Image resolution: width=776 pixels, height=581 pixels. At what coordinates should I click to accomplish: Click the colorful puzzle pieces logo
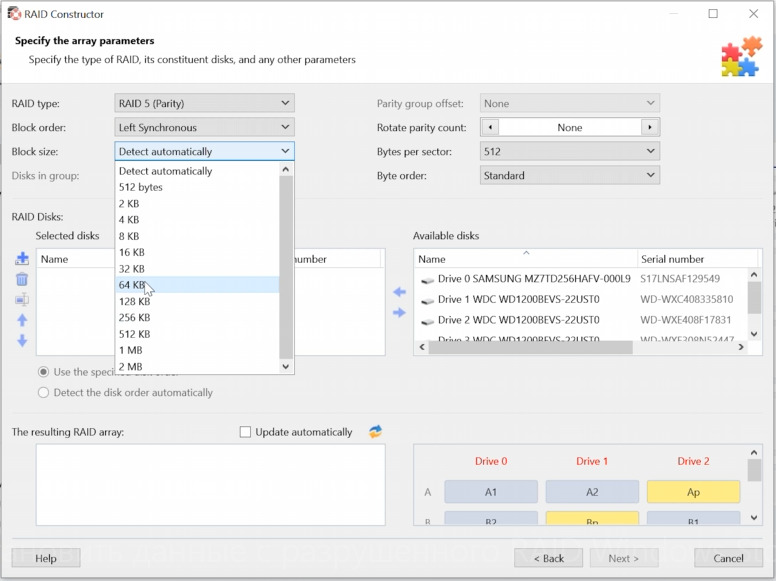click(x=741, y=56)
